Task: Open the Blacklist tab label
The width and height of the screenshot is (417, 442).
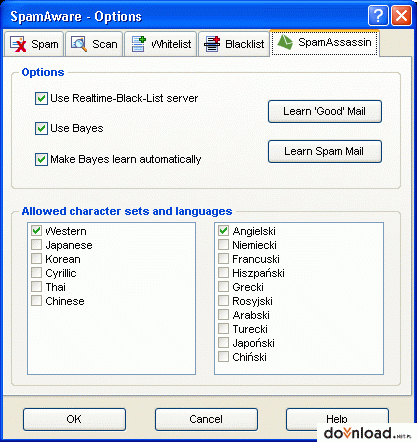Action: [x=245, y=44]
